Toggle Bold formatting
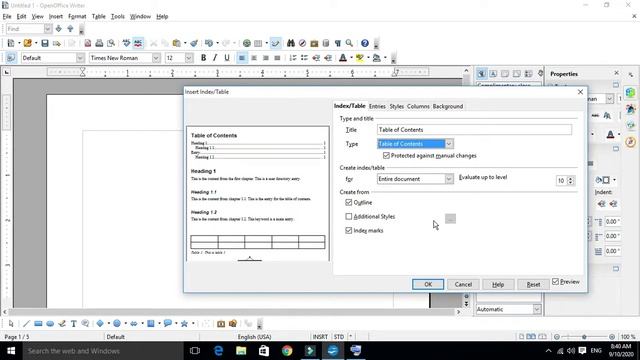This screenshot has height=360, width=640. (203, 58)
